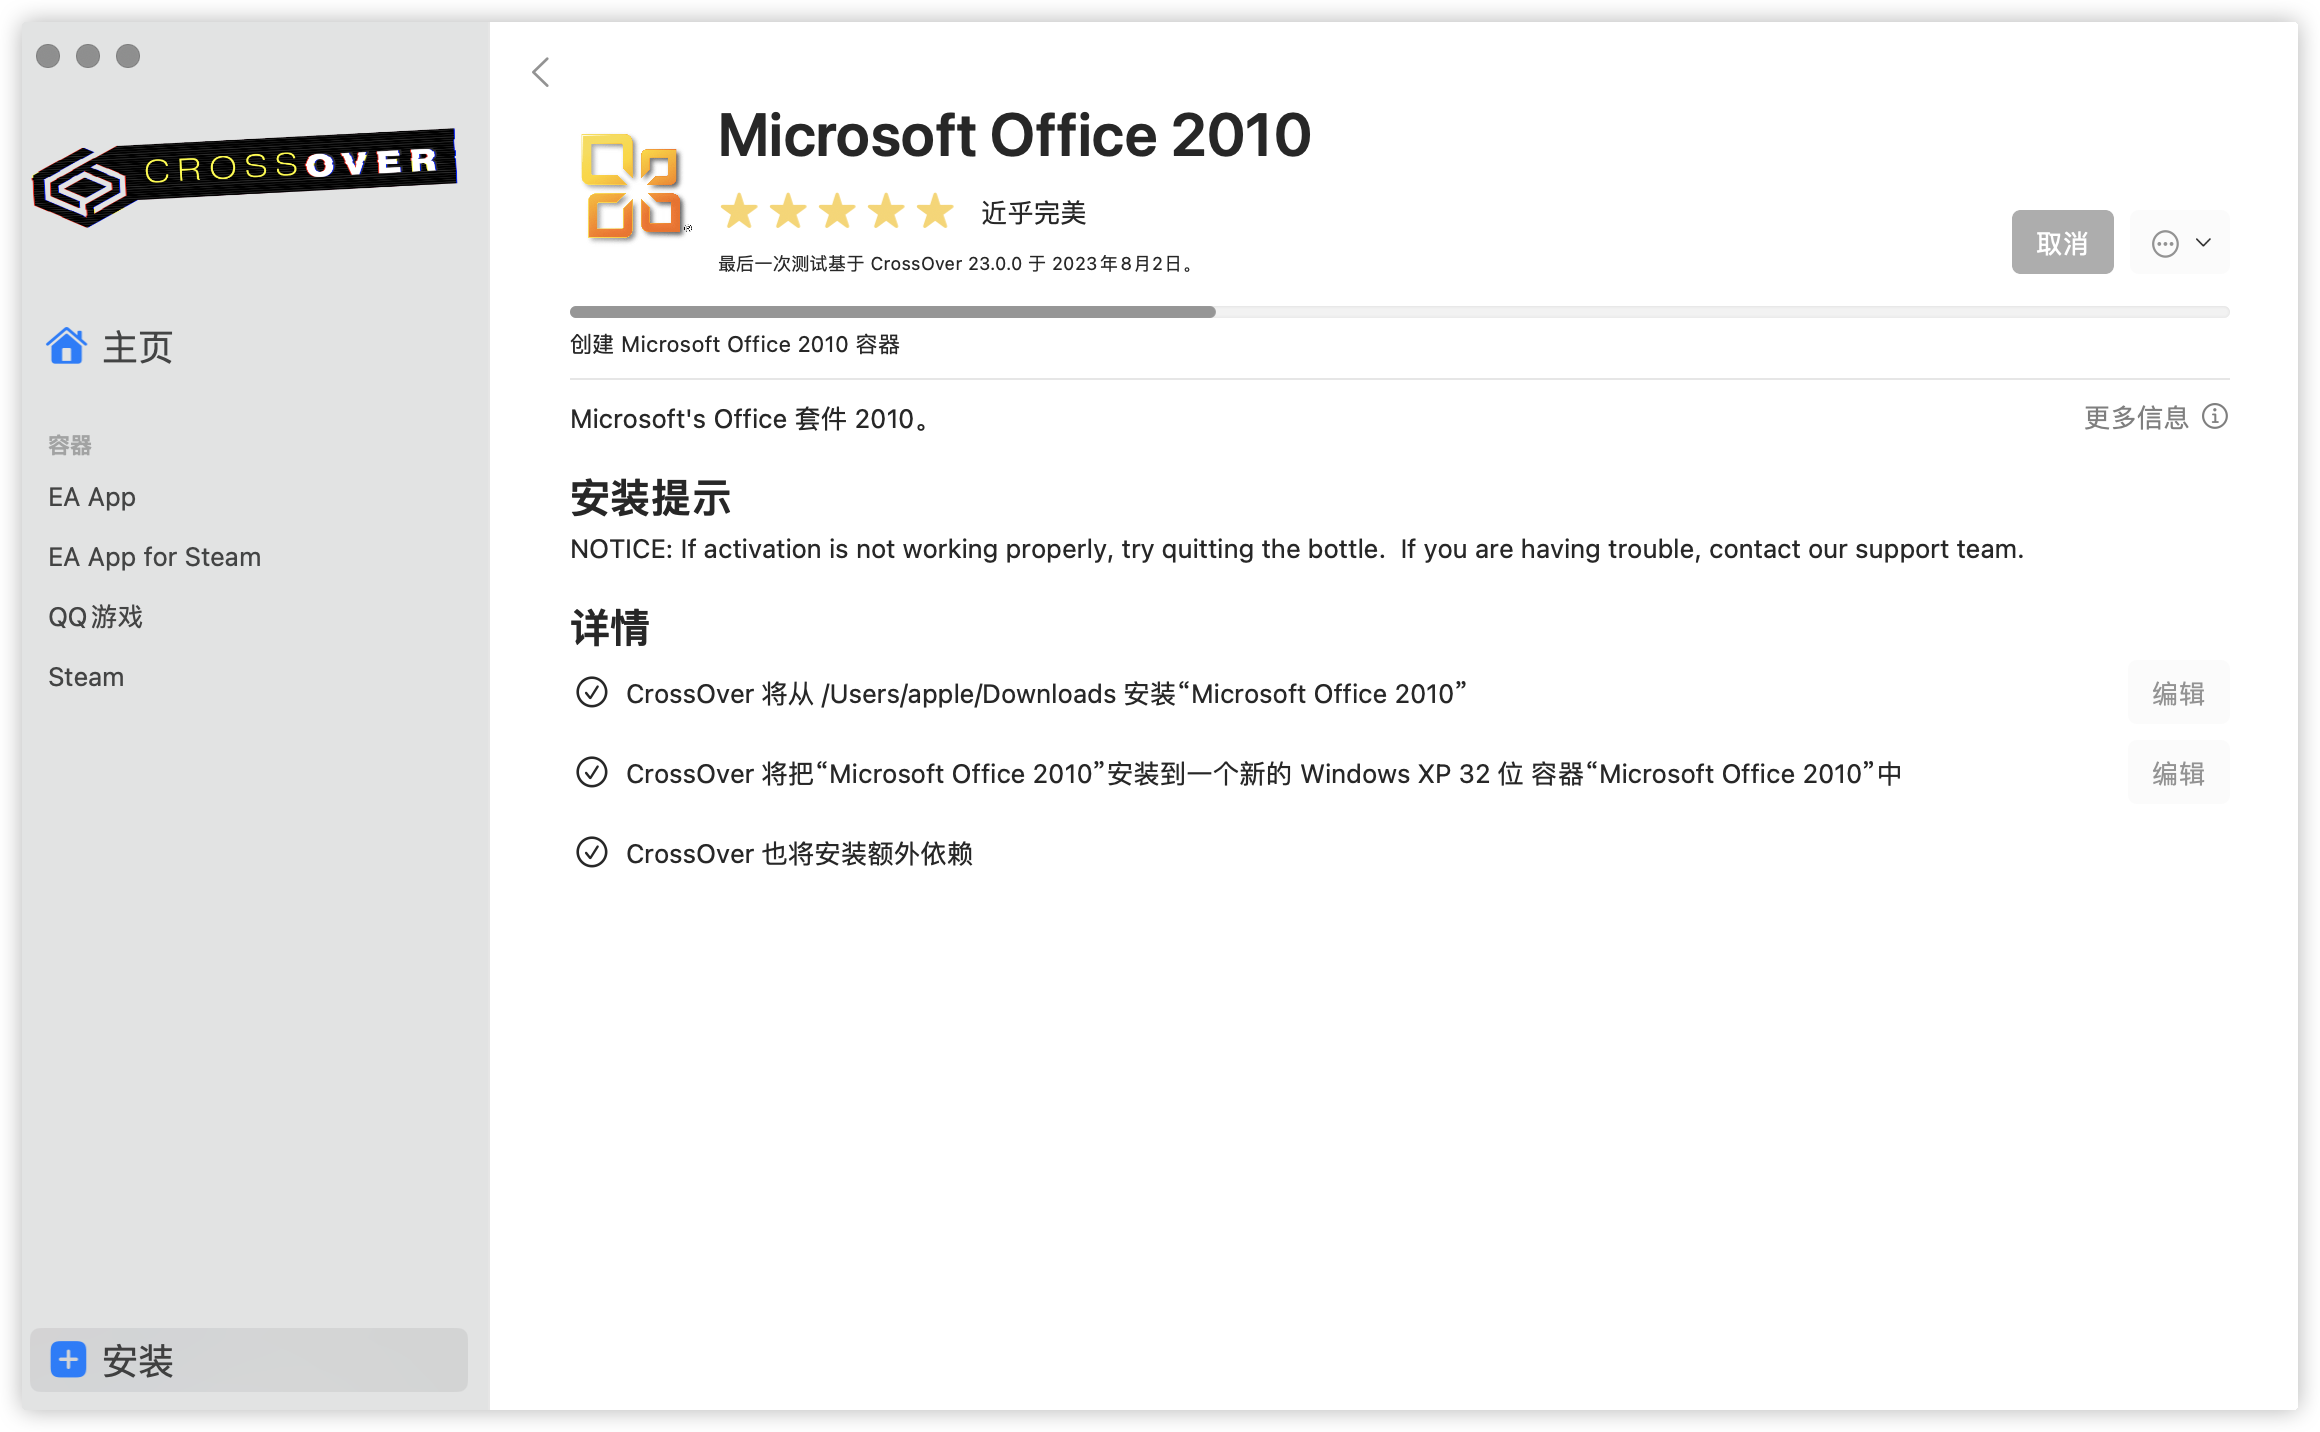The height and width of the screenshot is (1432, 2320).
Task: Click the checkmark for the Windows XP 32 位 container
Action: [x=592, y=772]
